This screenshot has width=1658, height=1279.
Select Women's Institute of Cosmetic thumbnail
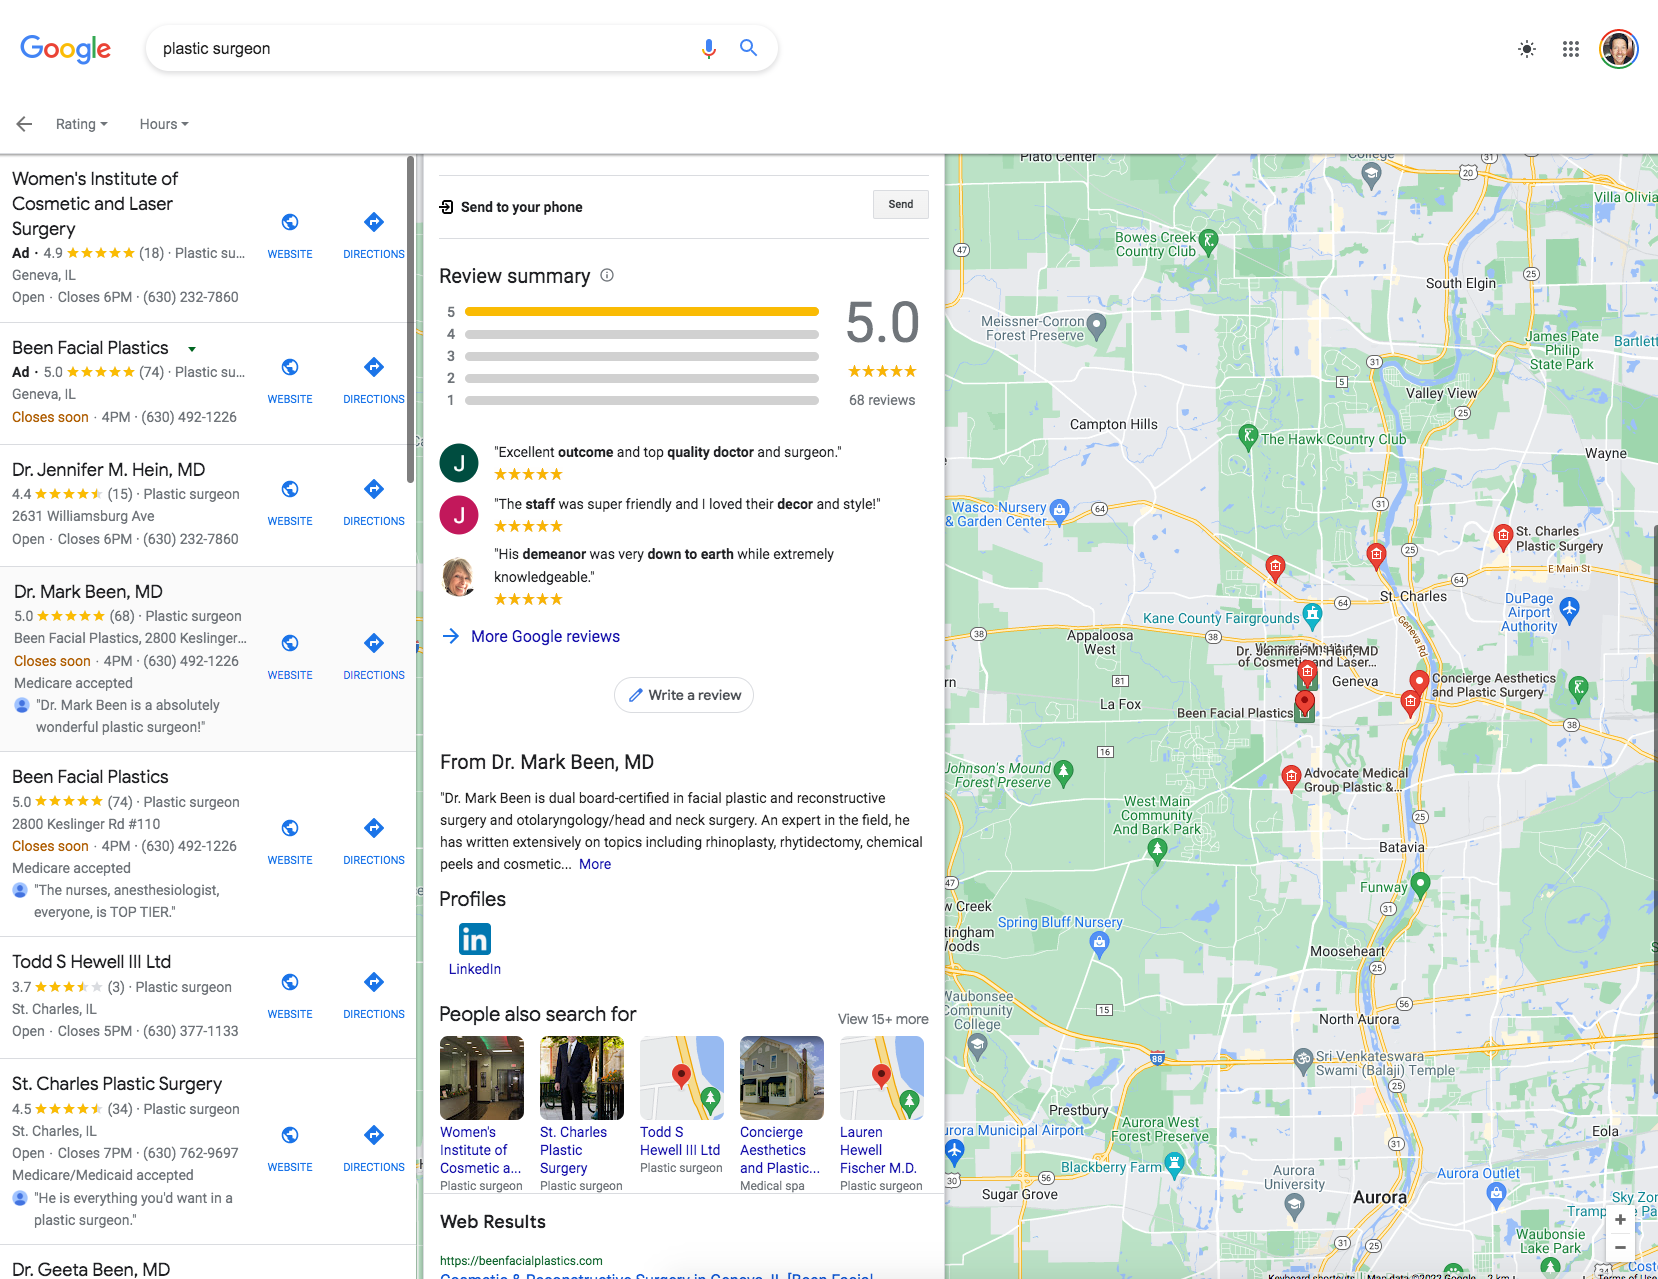point(482,1078)
